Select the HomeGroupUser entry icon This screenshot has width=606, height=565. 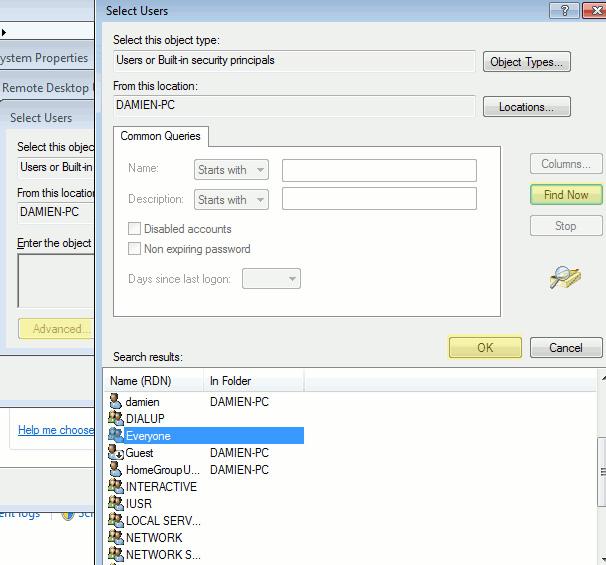pyautogui.click(x=115, y=470)
